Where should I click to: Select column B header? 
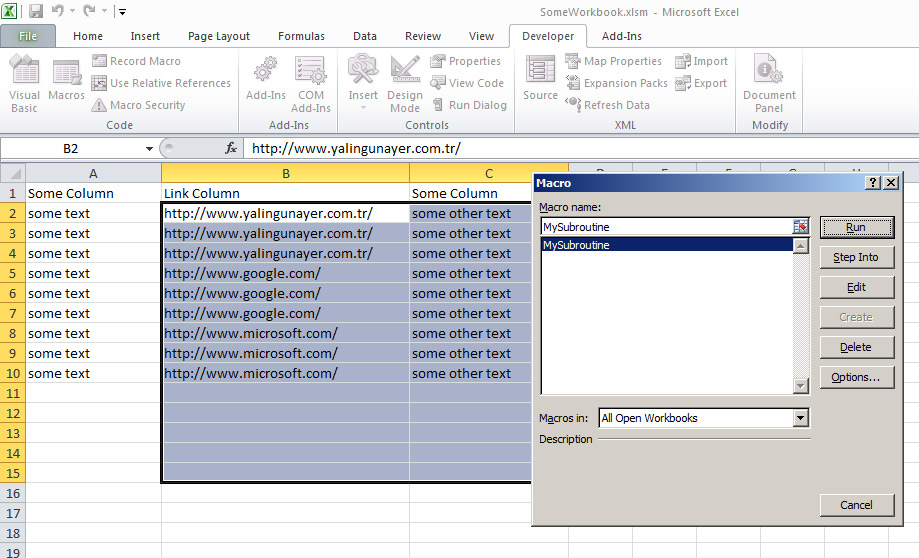click(x=285, y=173)
